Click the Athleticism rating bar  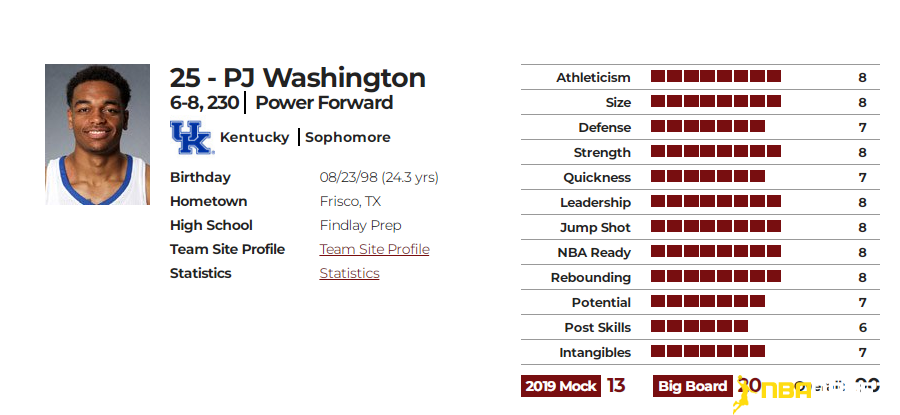point(716,76)
